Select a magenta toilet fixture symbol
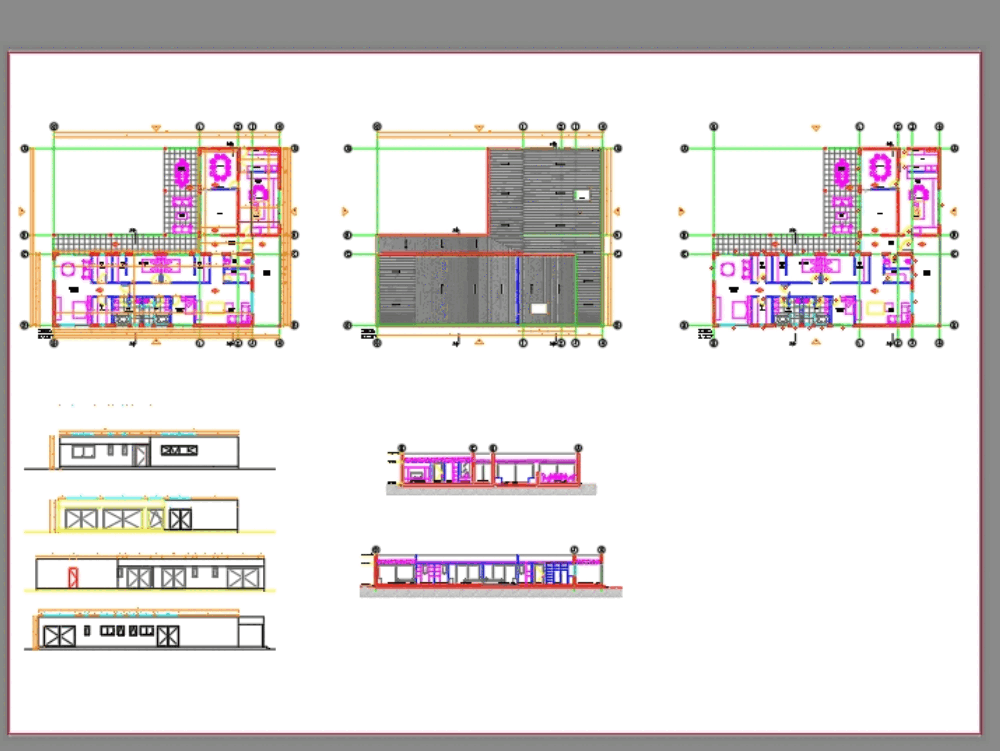The width and height of the screenshot is (1000, 751). tap(918, 192)
